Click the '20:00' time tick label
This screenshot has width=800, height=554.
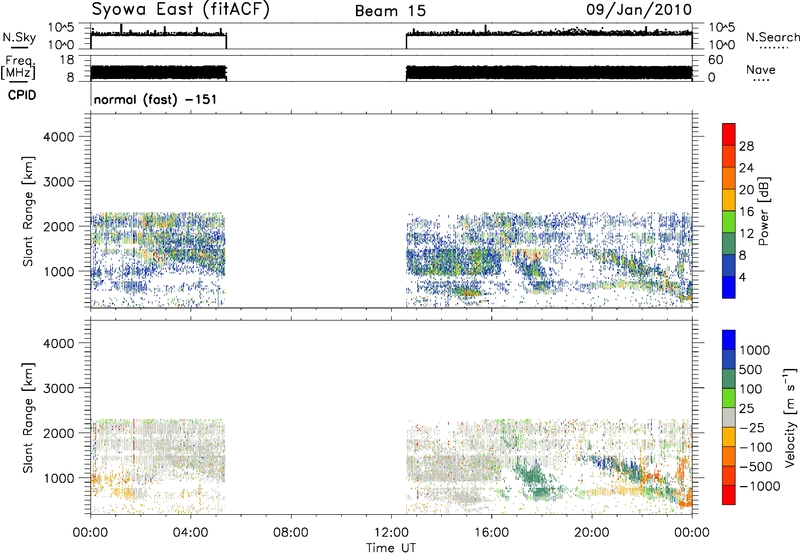click(592, 533)
